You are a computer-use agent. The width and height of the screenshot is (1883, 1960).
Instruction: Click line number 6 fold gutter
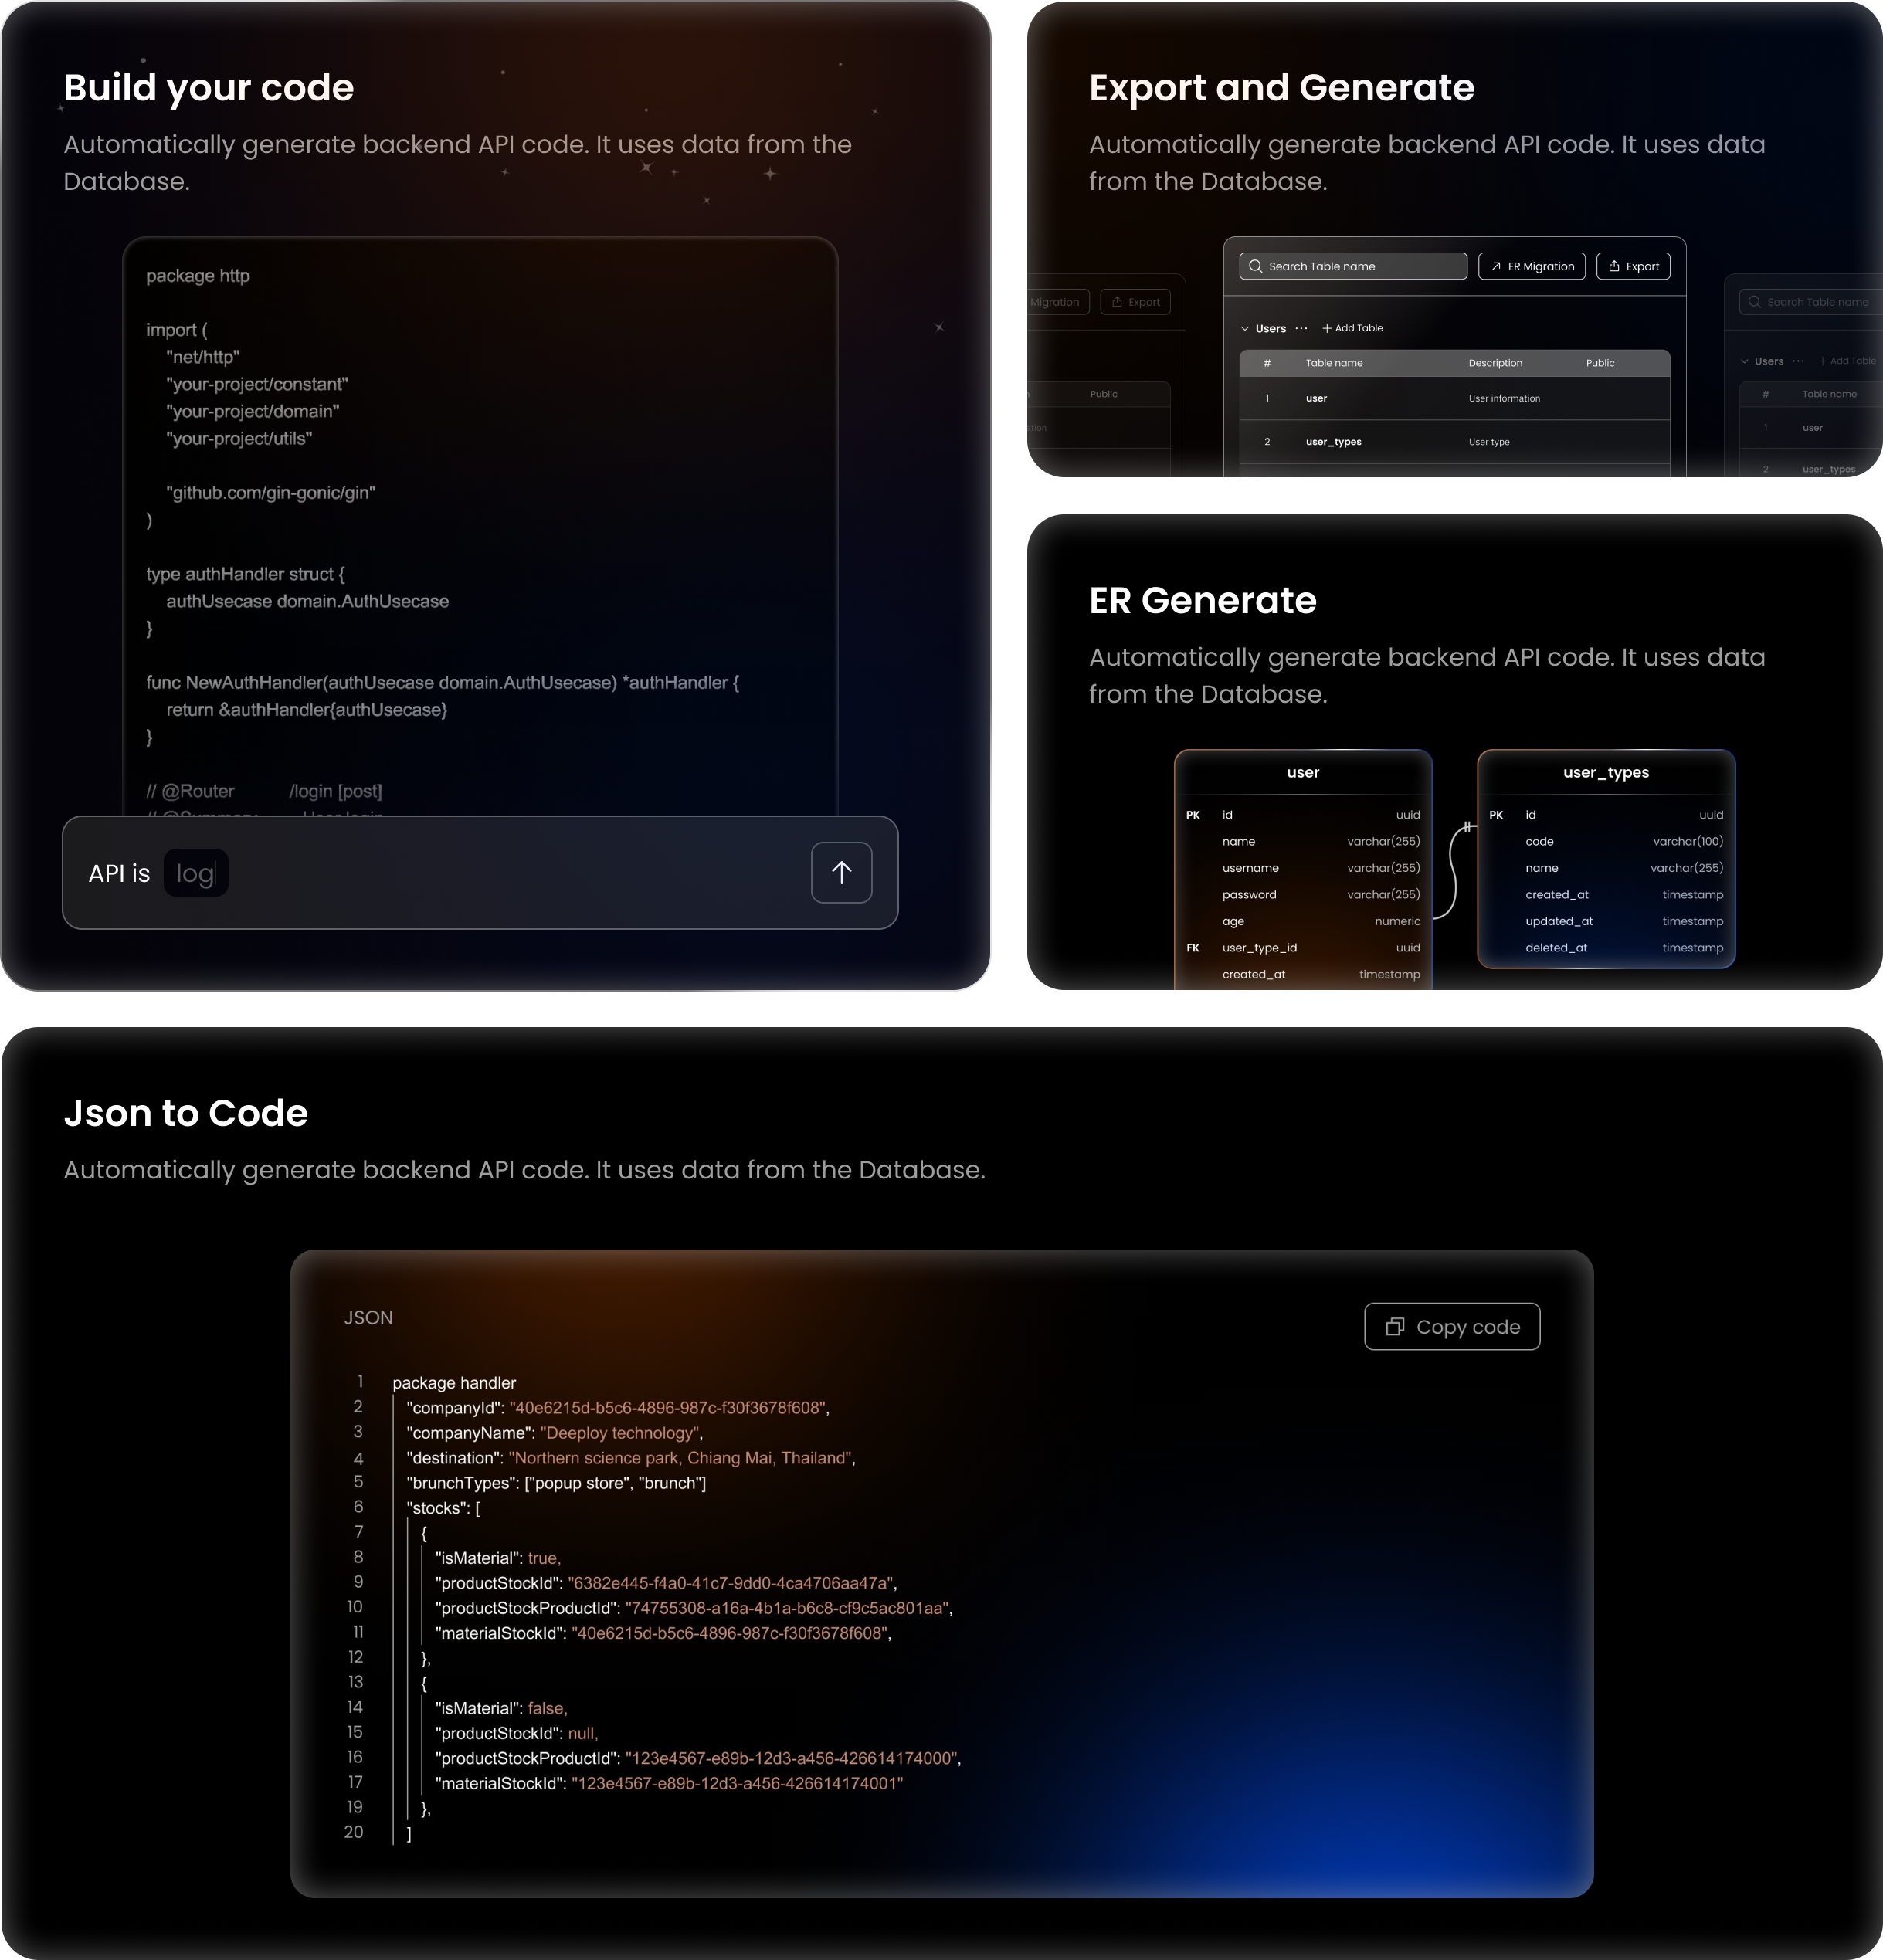click(358, 1507)
